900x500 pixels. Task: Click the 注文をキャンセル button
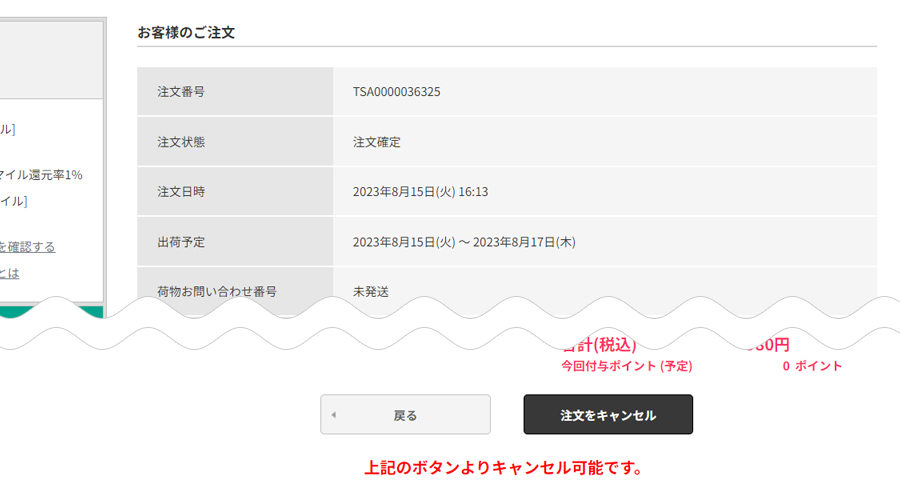[608, 414]
